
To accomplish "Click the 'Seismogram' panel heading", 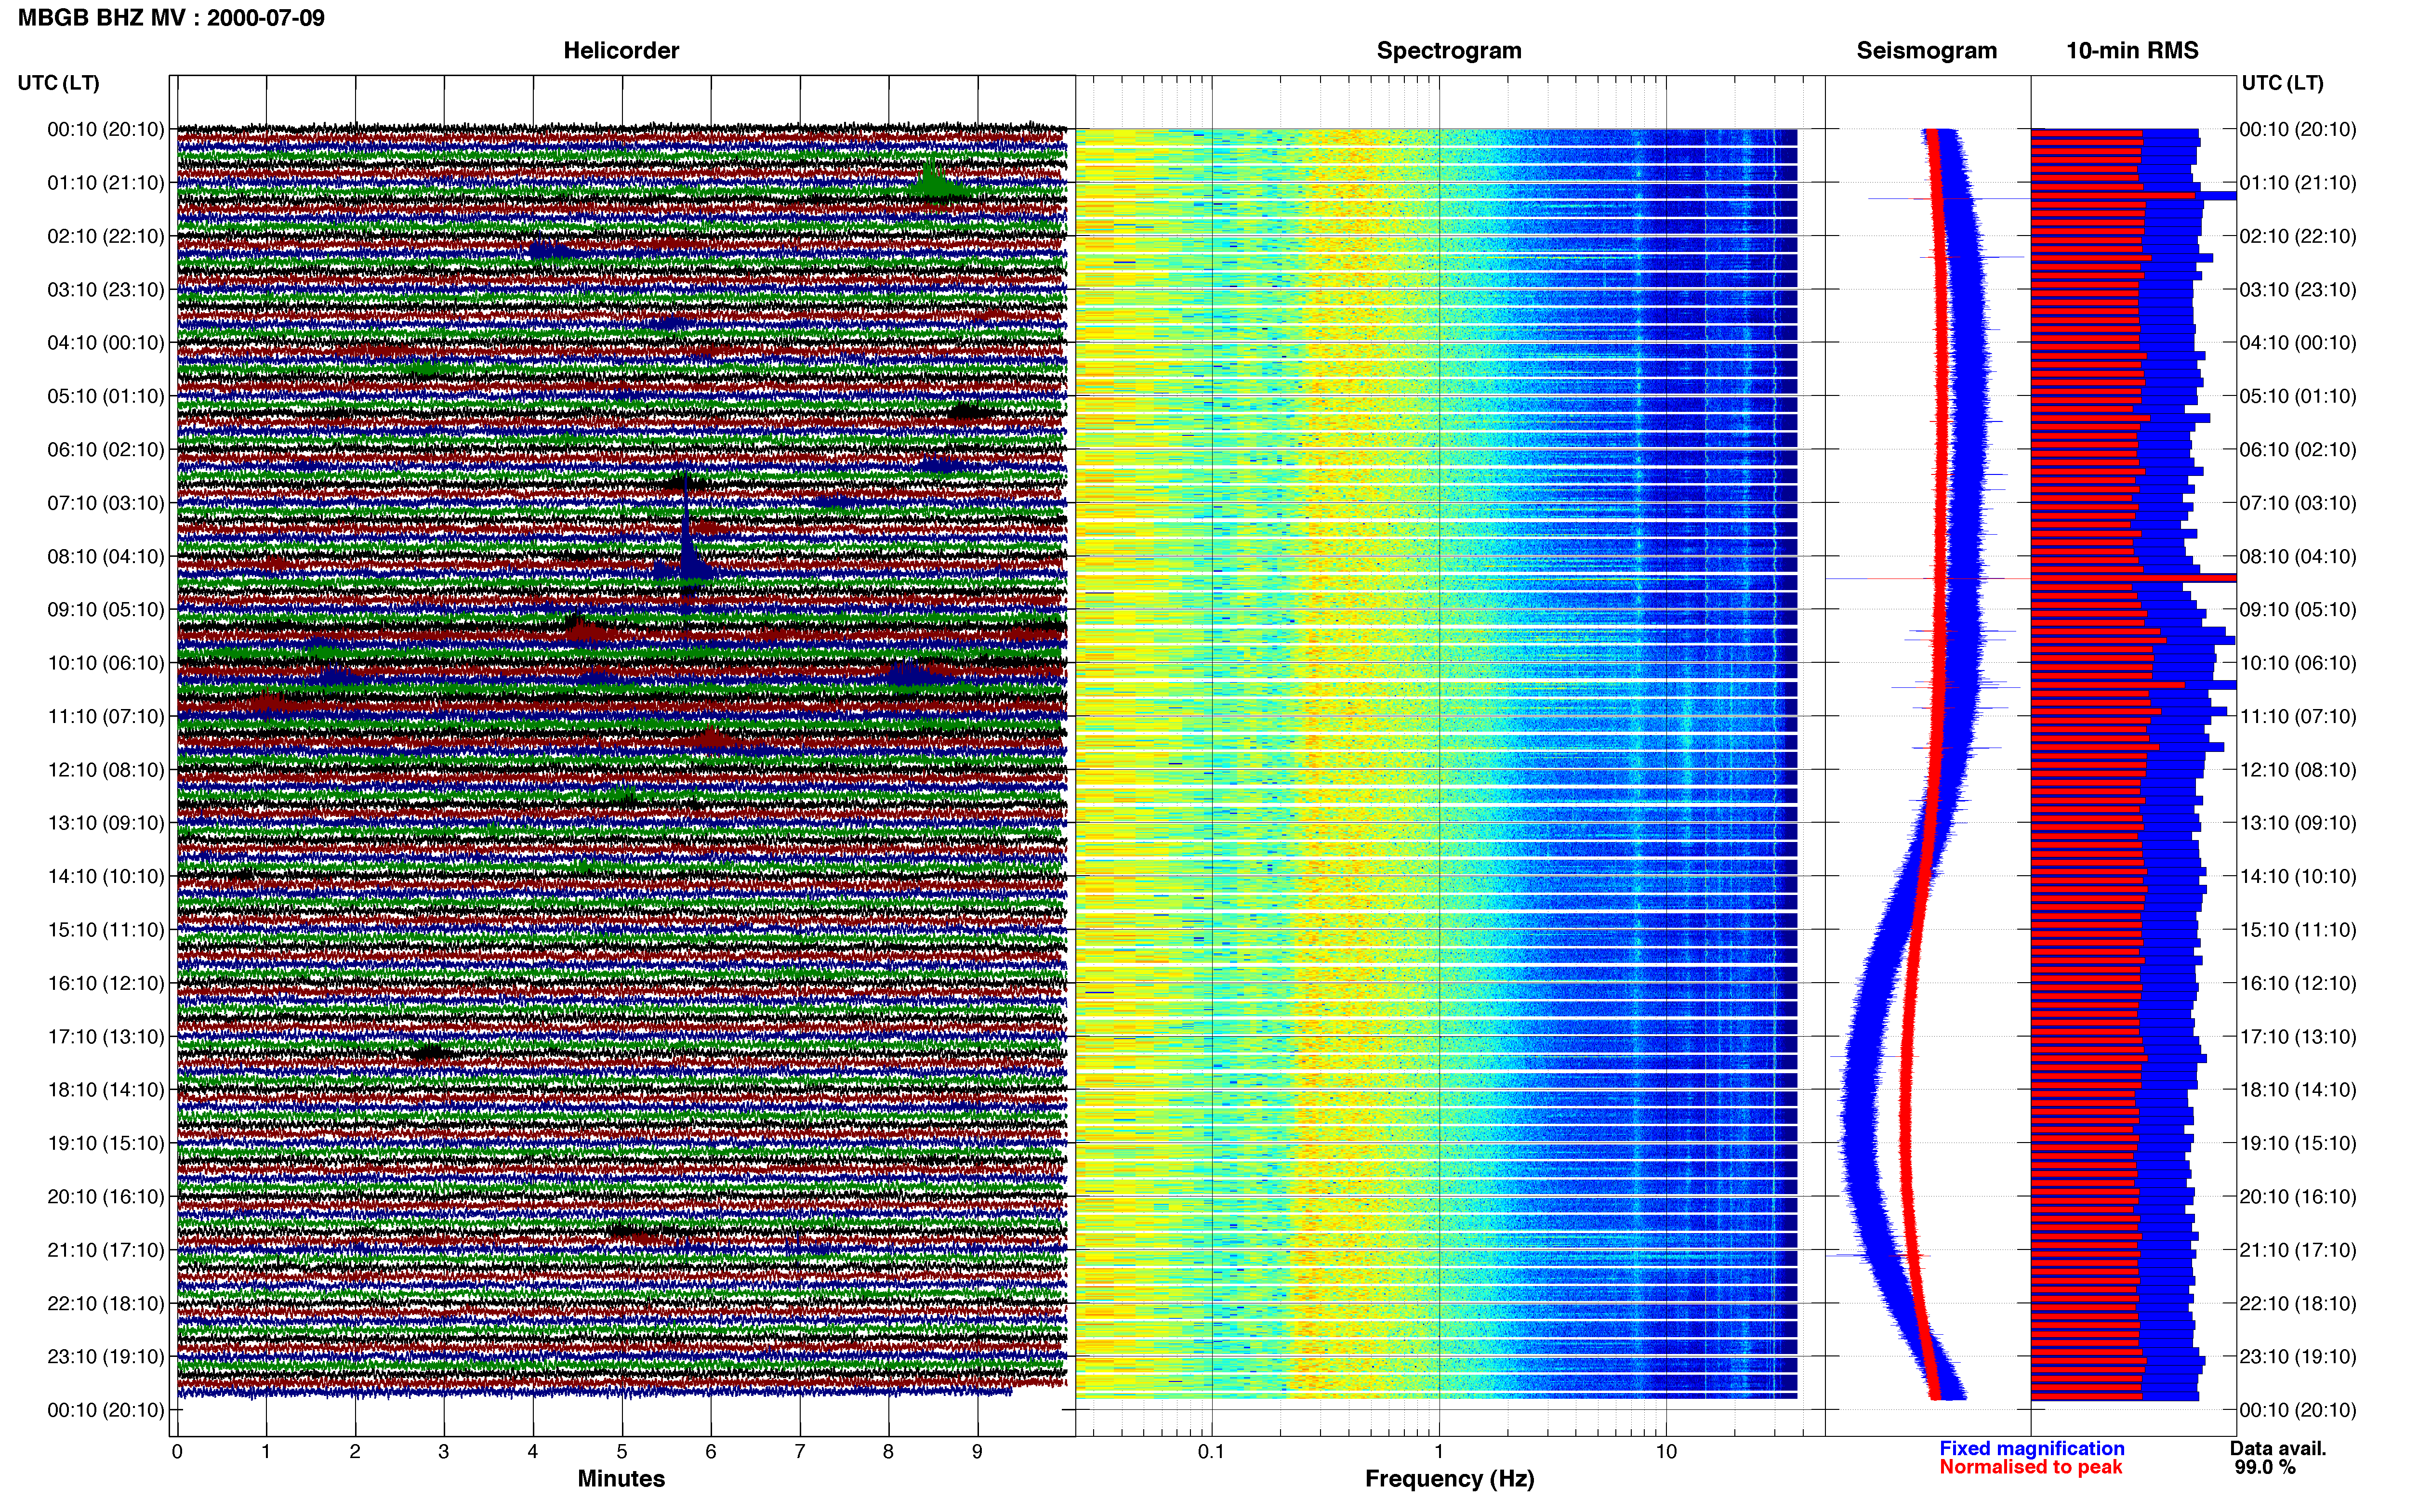I will 1926,51.
